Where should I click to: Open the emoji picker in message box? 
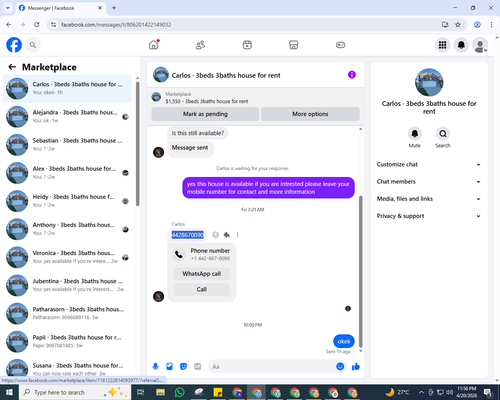340,367
